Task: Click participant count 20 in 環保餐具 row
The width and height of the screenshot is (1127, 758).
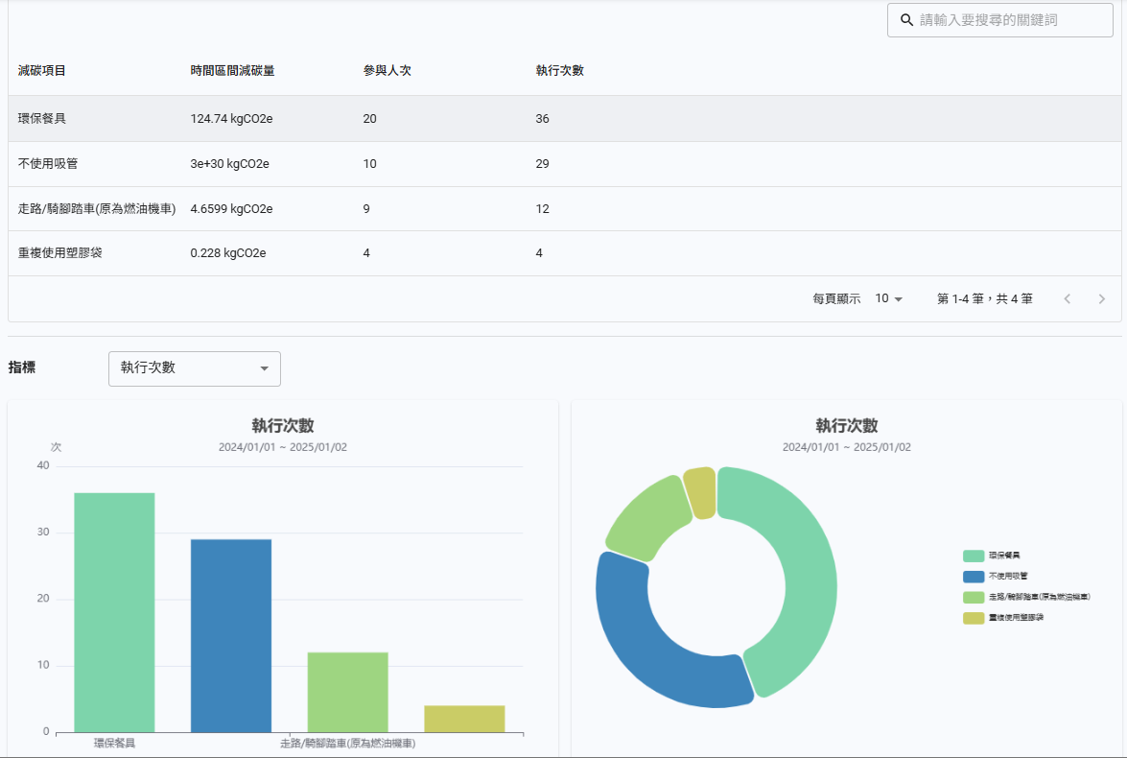Action: point(369,119)
